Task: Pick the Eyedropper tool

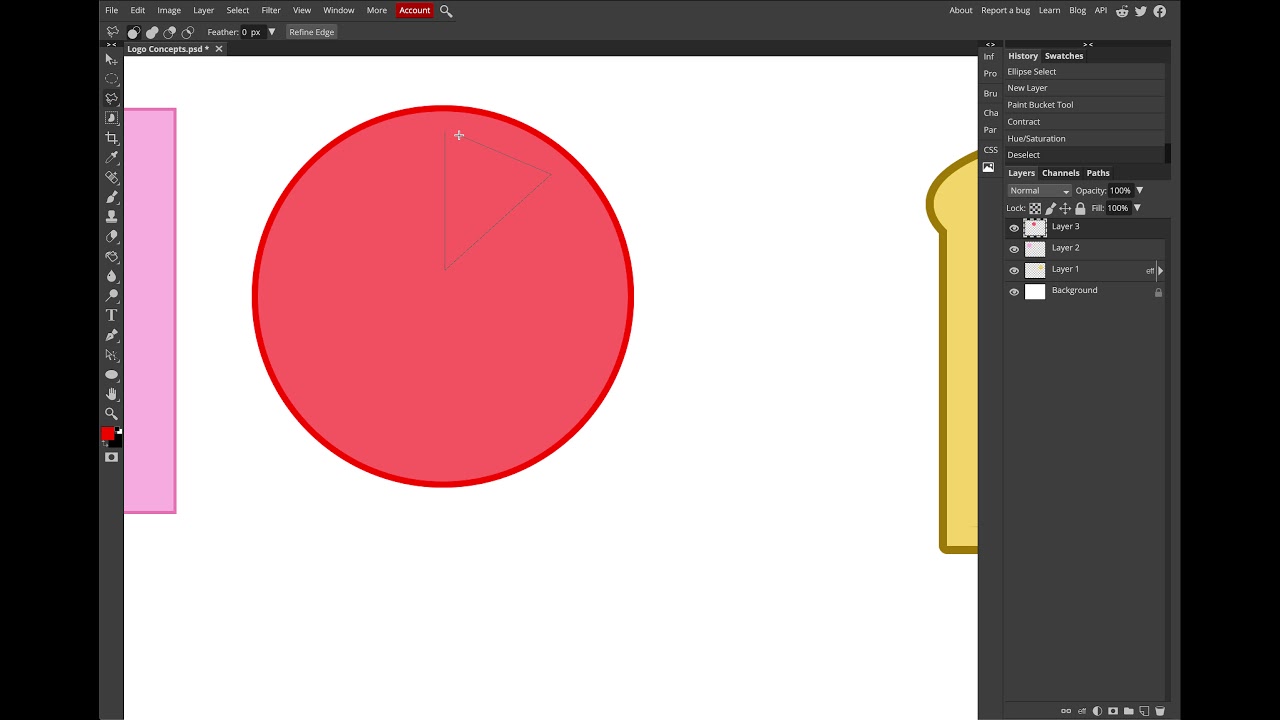Action: 111,158
